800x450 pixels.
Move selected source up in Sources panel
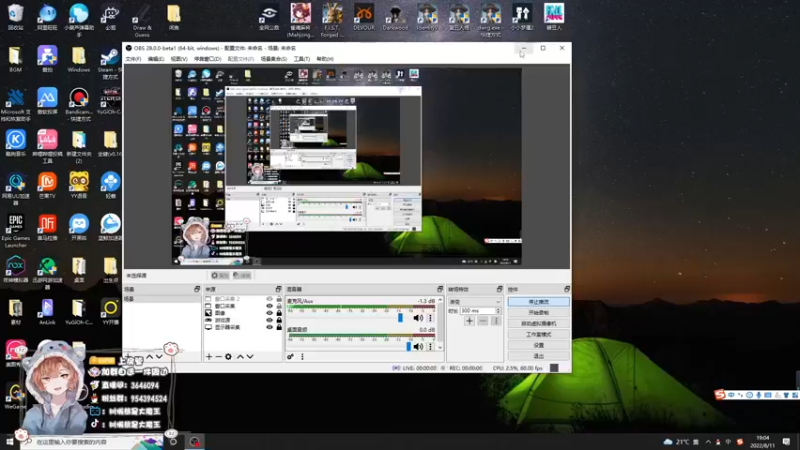pyautogui.click(x=240, y=357)
